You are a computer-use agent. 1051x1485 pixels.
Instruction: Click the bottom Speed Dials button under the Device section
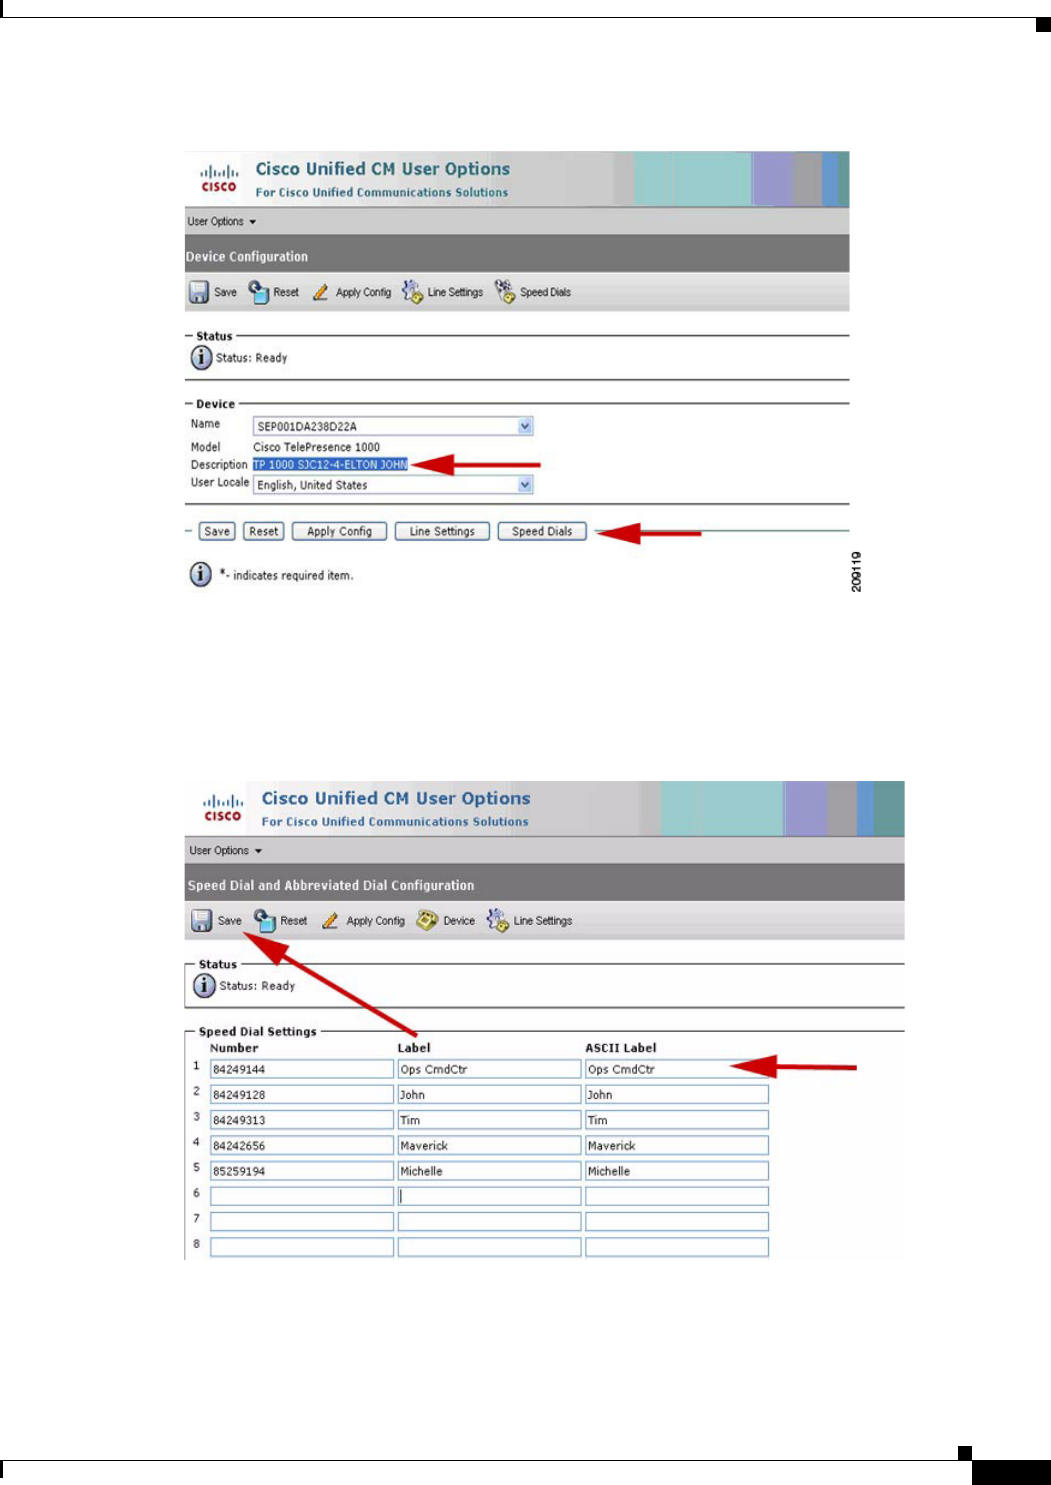[542, 532]
